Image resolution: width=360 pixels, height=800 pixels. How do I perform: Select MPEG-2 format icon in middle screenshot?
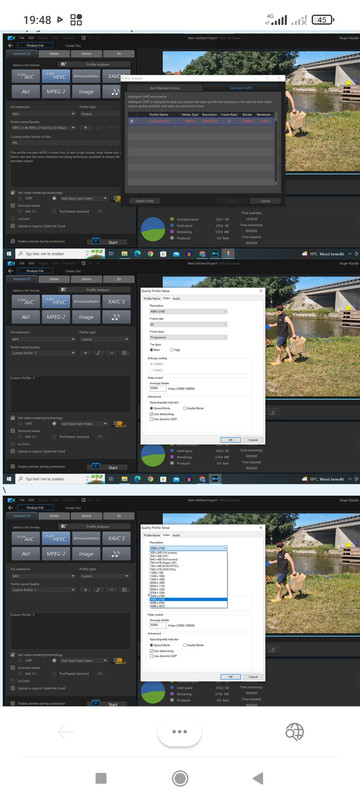point(56,317)
